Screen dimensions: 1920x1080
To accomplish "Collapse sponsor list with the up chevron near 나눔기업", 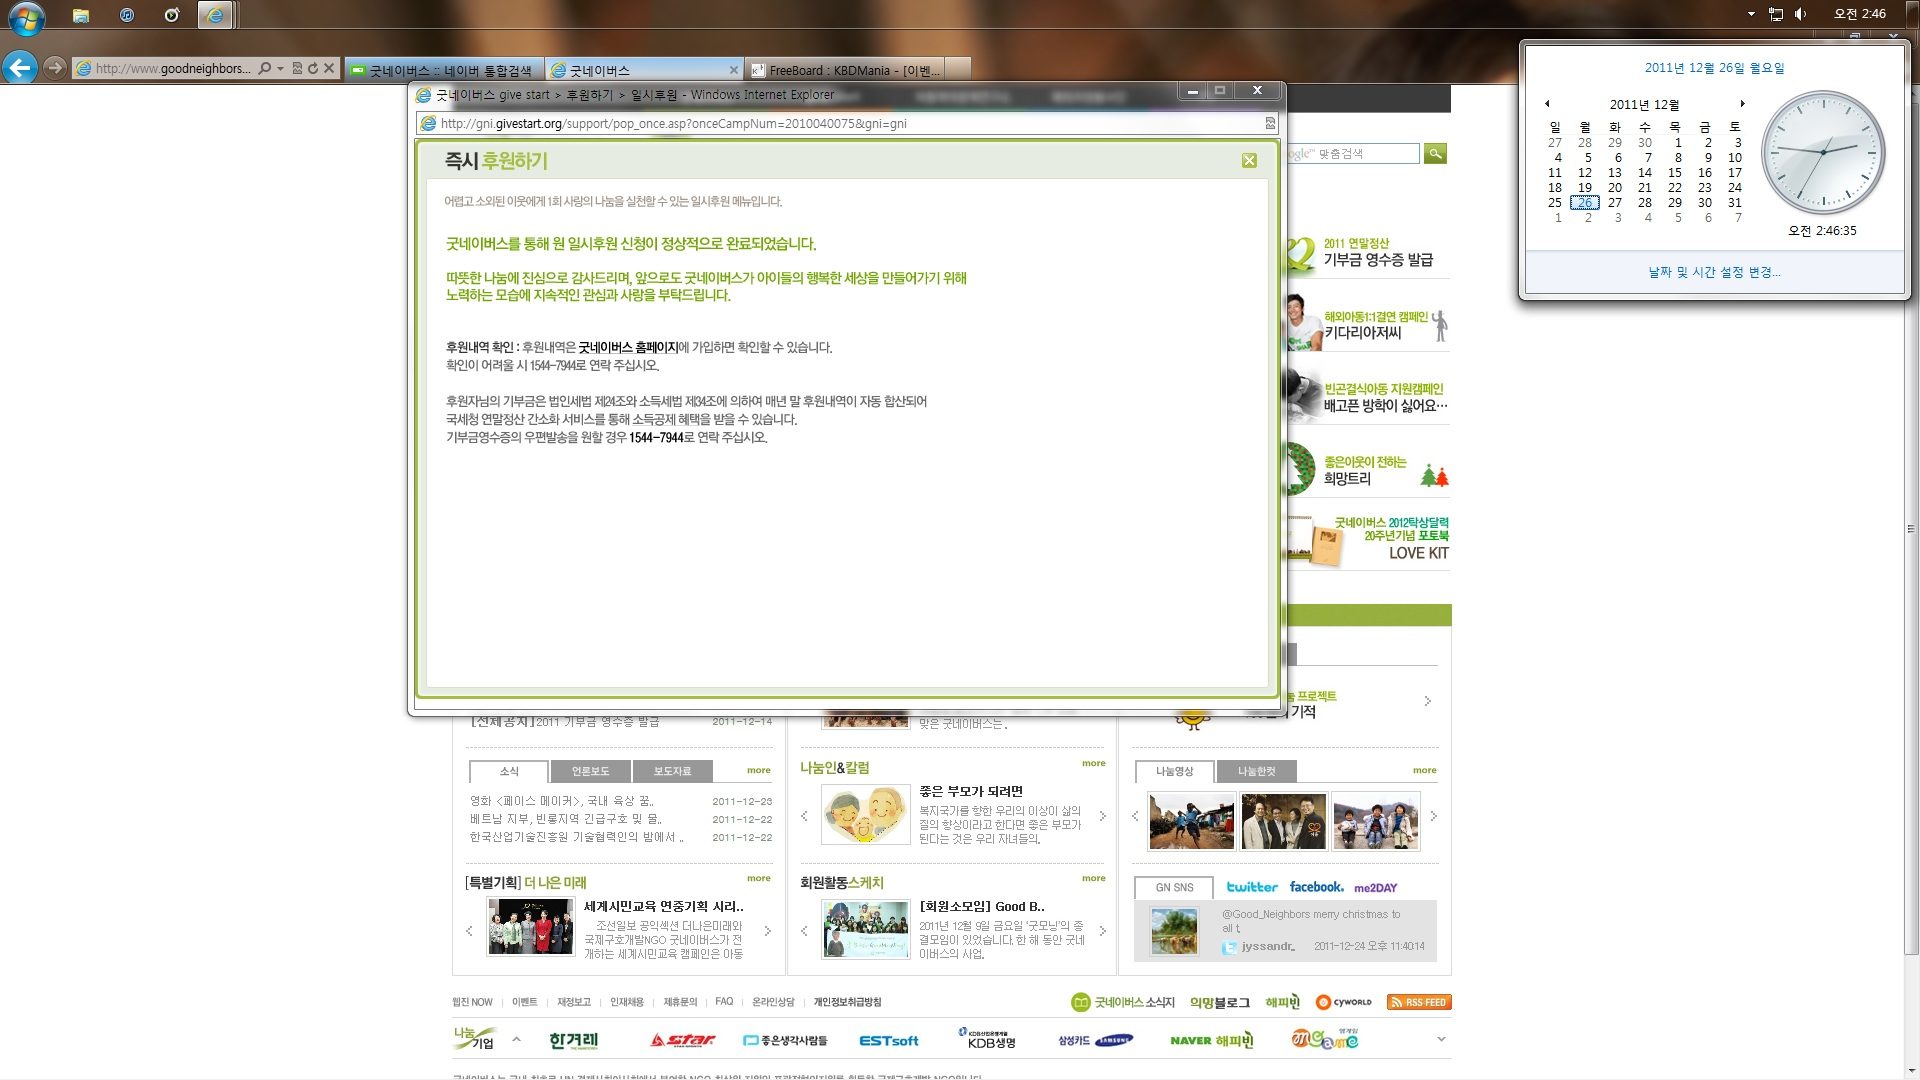I will 516,1039.
